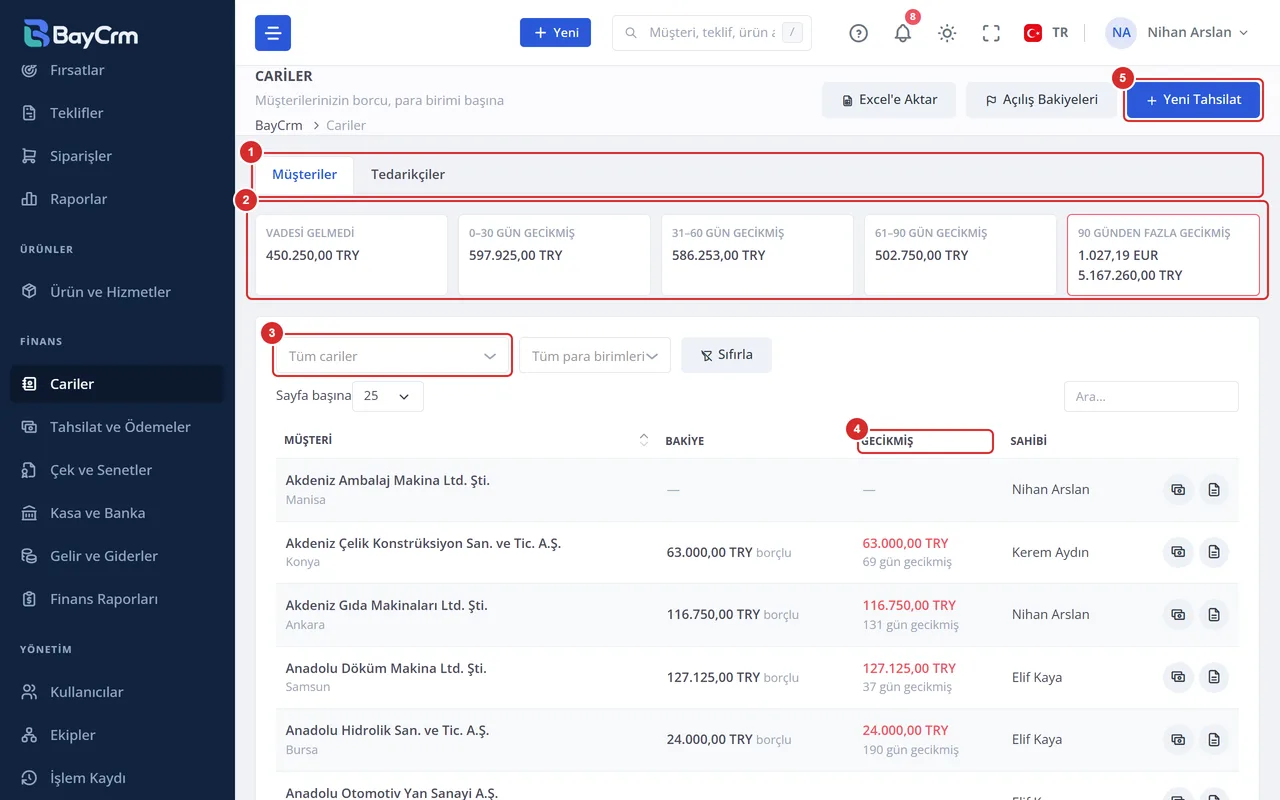Click the top 'Müşteri, teklif, ürün' search box
Viewport: 1280px width, 800px height.
click(711, 33)
